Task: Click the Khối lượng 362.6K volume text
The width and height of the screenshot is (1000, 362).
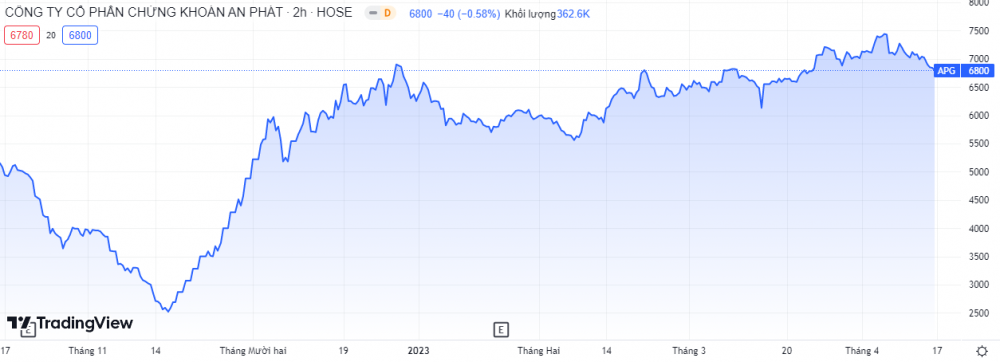Action: point(547,13)
